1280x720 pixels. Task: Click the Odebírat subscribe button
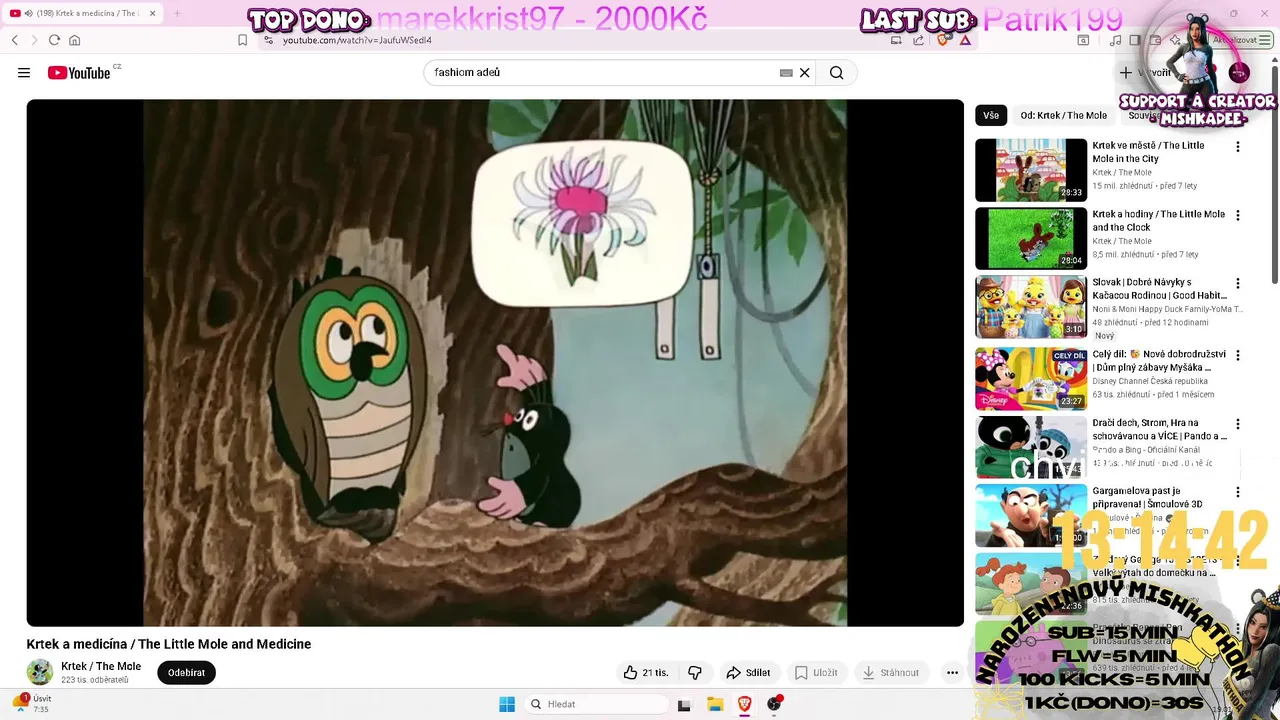point(186,673)
